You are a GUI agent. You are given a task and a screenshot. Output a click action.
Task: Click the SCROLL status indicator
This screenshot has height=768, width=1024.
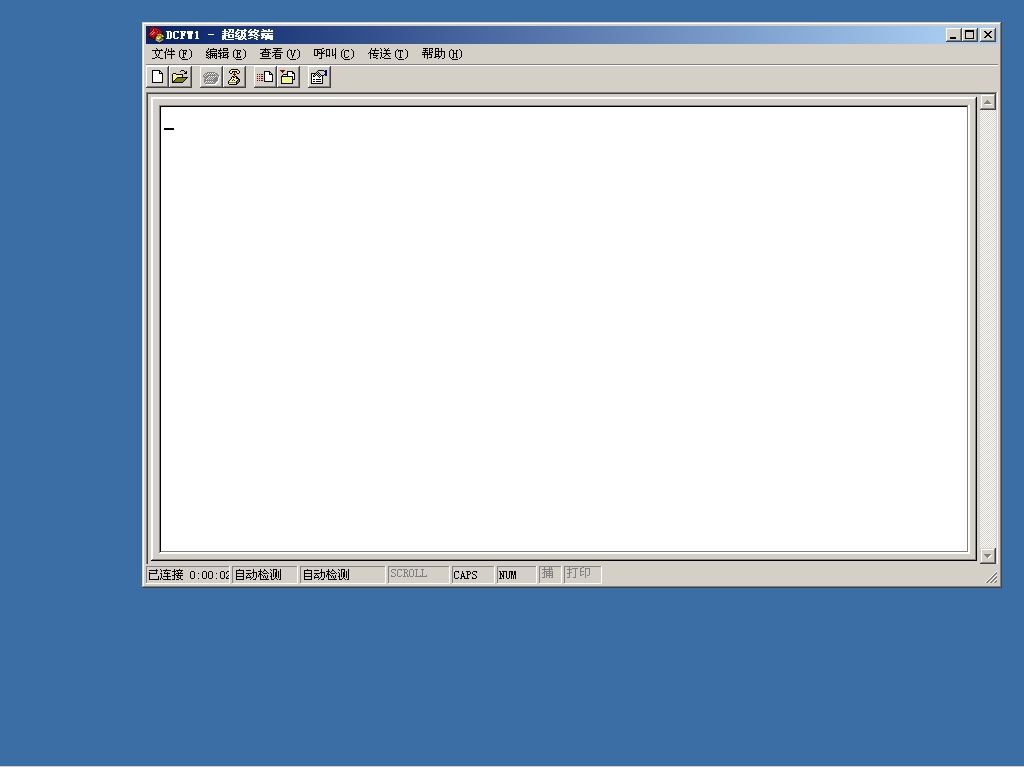point(418,574)
